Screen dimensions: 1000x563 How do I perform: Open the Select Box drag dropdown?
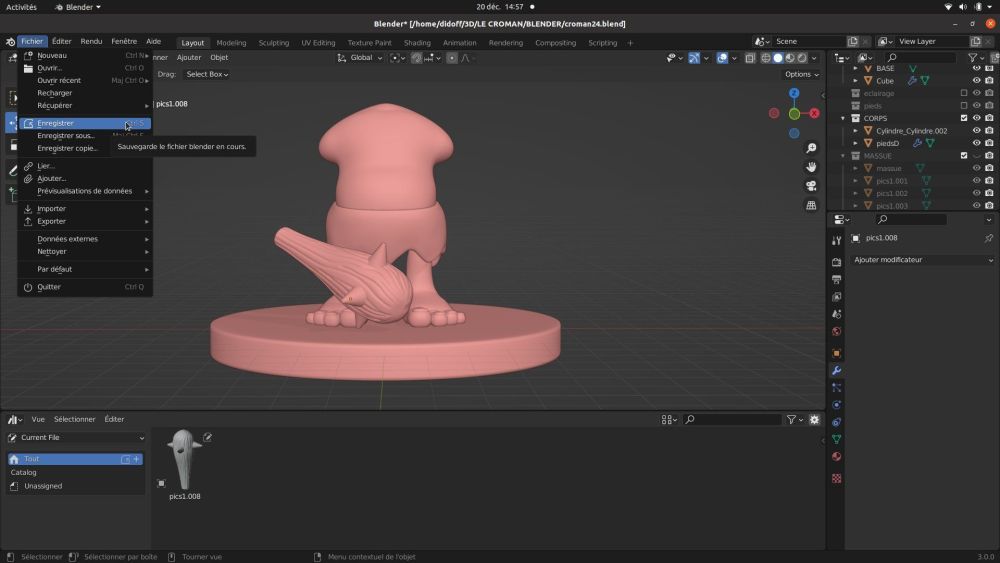tap(207, 75)
